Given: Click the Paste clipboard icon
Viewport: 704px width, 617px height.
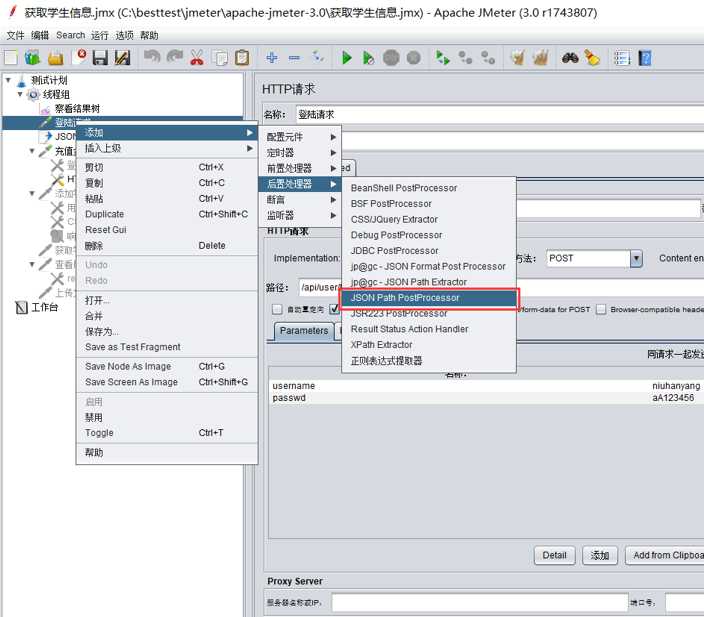Looking at the screenshot, I should (x=242, y=58).
